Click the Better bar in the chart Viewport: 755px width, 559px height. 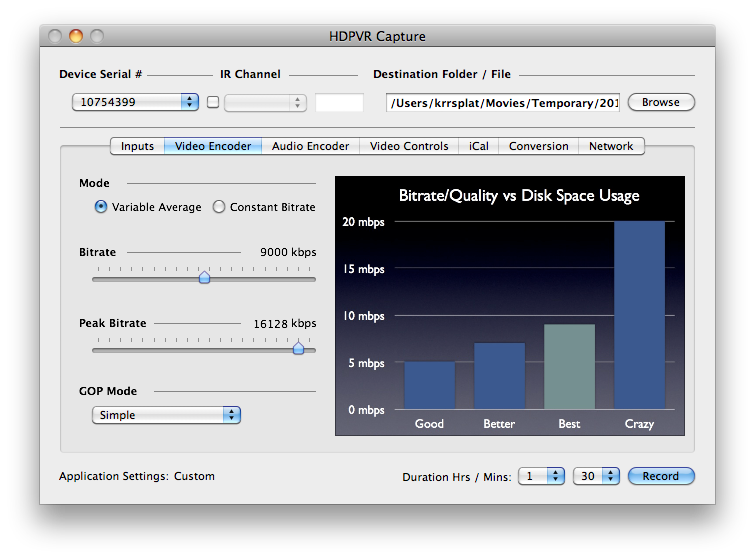499,376
